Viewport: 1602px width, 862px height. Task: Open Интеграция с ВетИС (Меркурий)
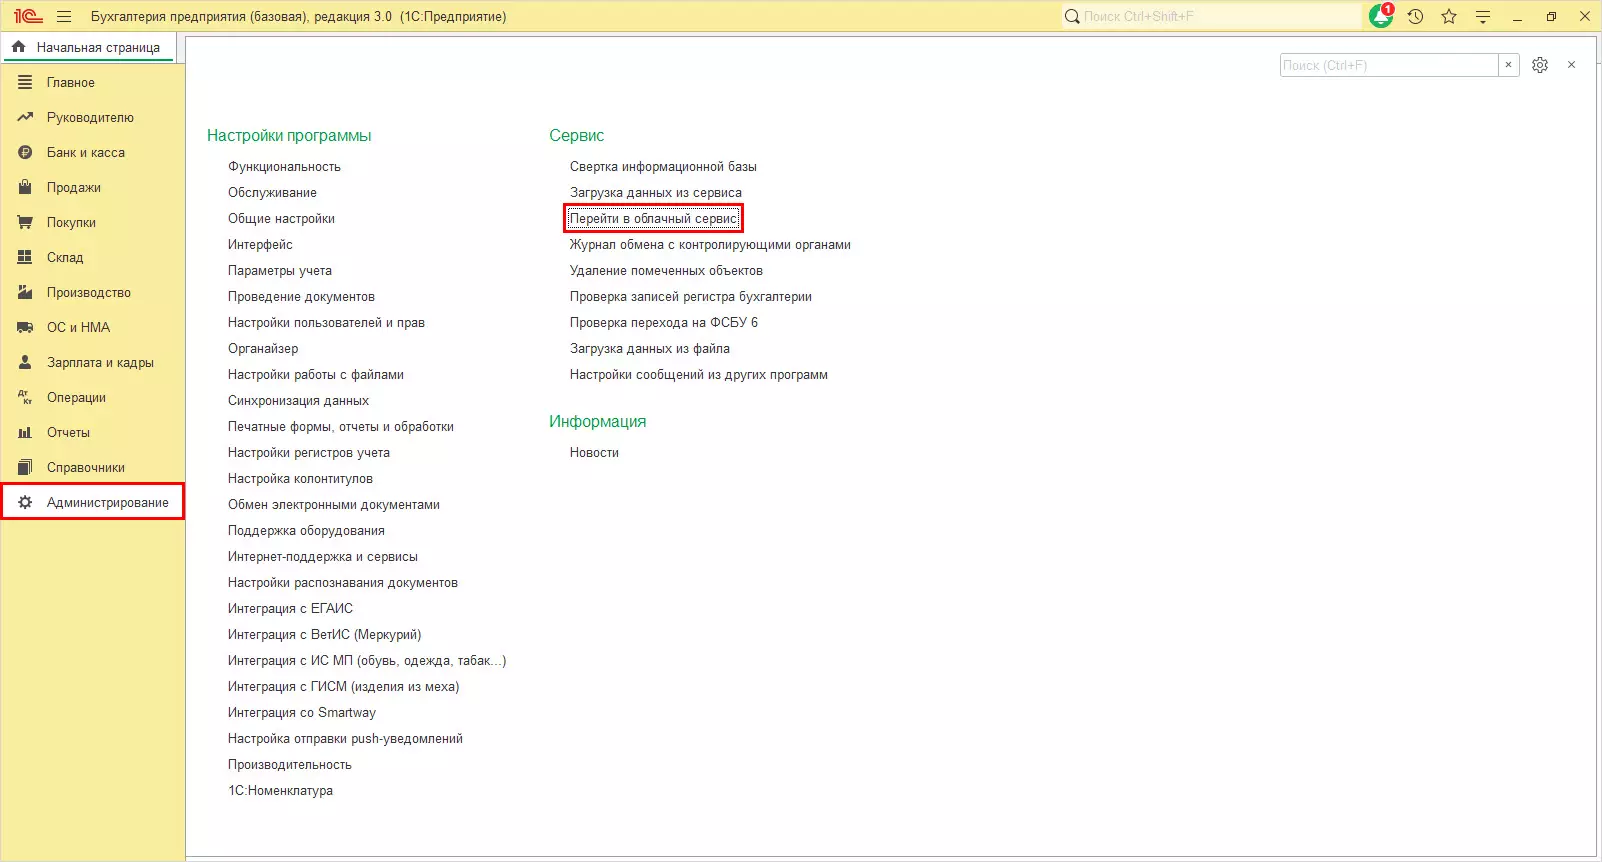[x=324, y=634]
